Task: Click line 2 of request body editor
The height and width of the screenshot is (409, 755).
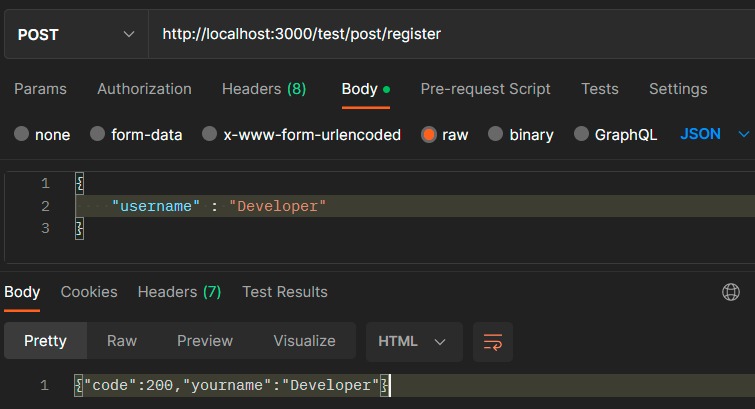Action: [415, 206]
